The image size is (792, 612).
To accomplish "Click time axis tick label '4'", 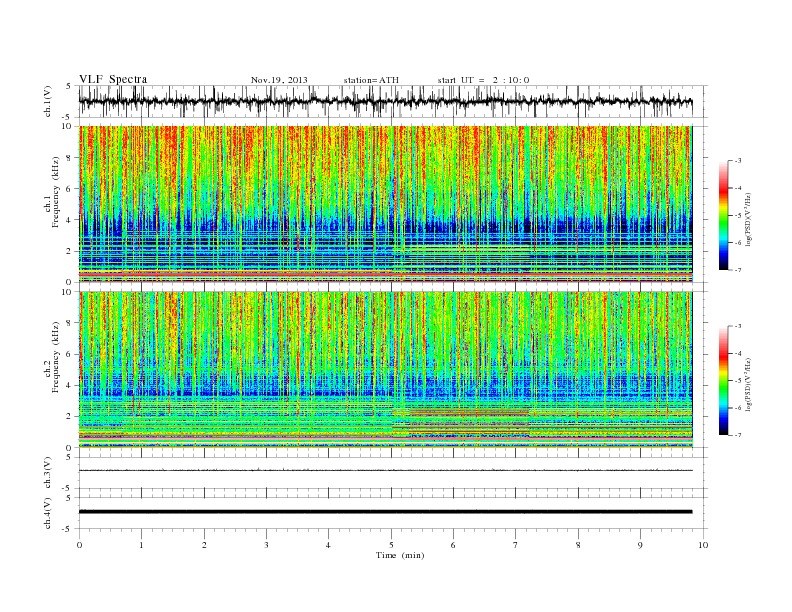I will (328, 545).
